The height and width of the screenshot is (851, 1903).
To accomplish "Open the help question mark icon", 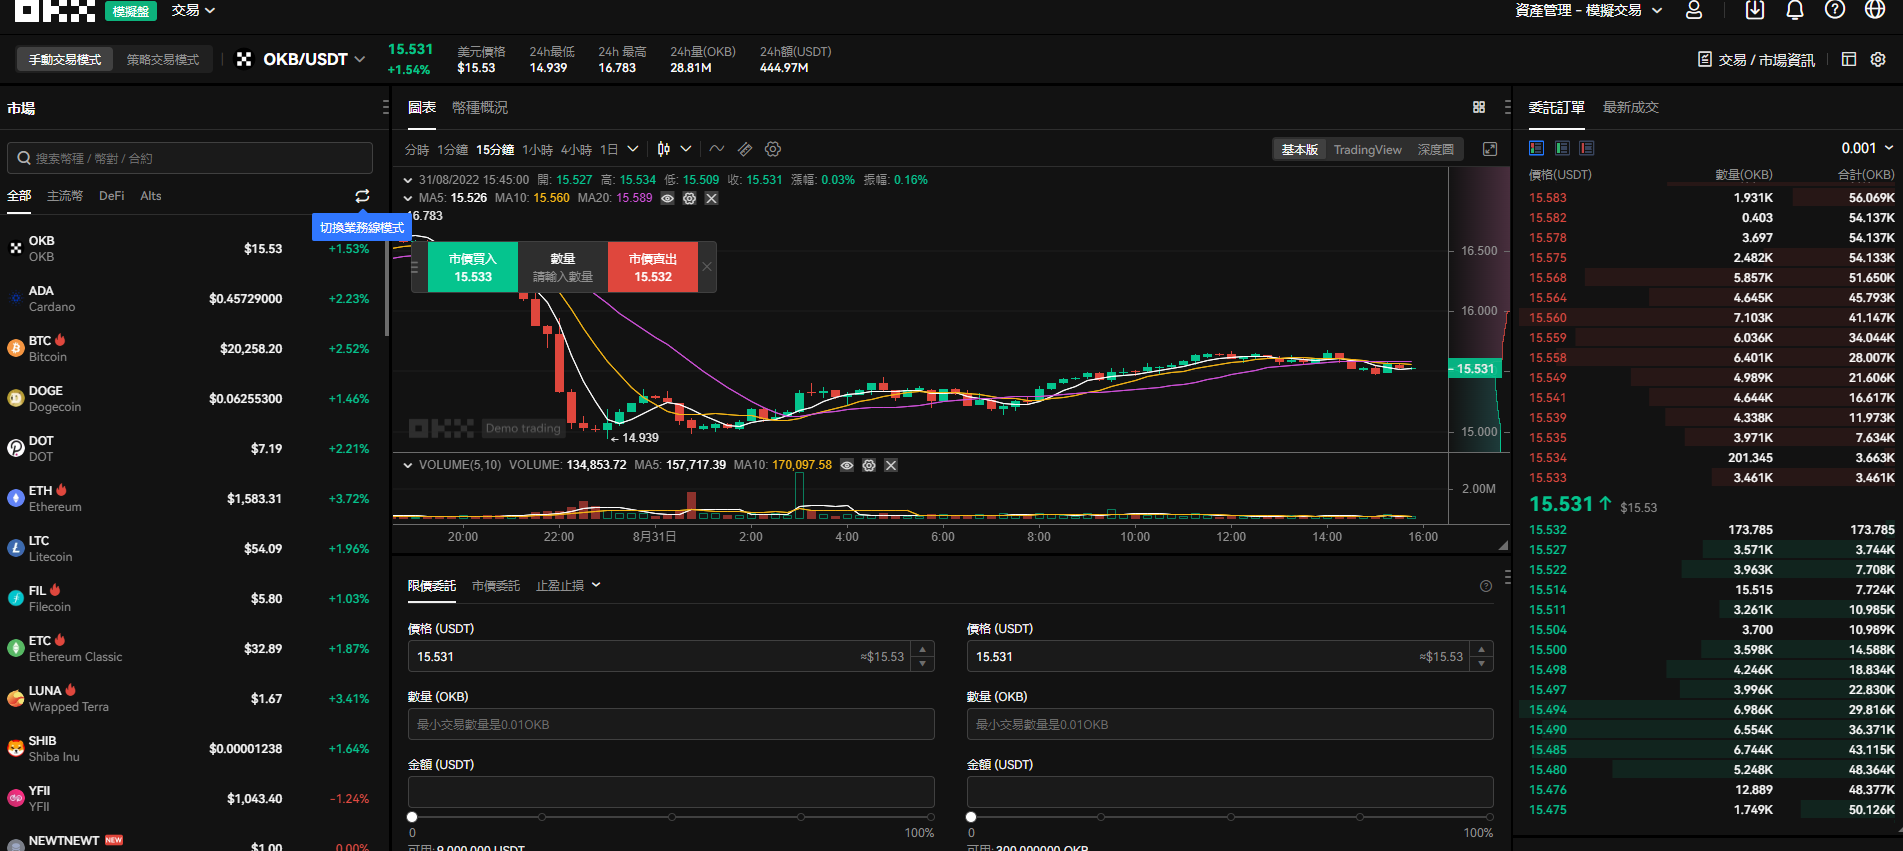I will pyautogui.click(x=1835, y=10).
